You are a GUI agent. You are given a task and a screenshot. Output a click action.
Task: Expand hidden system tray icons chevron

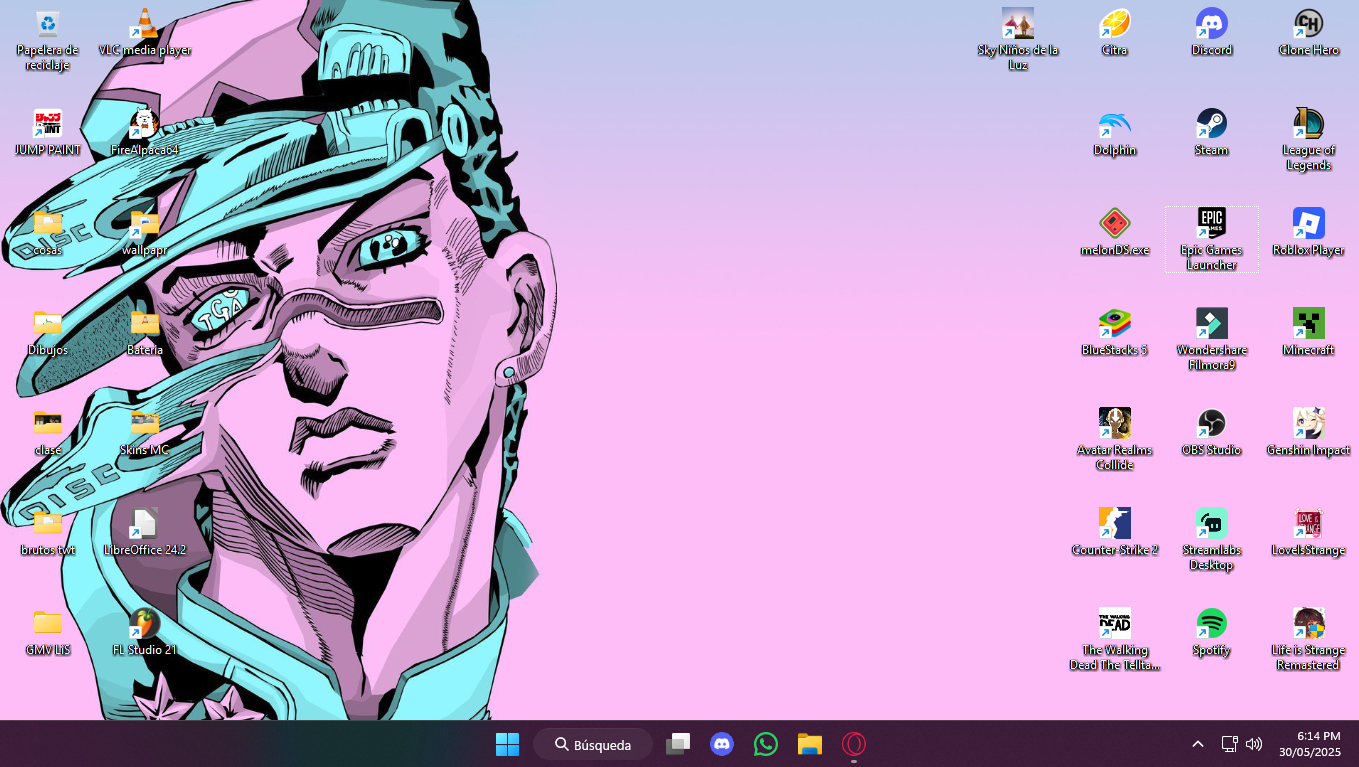pos(1197,744)
